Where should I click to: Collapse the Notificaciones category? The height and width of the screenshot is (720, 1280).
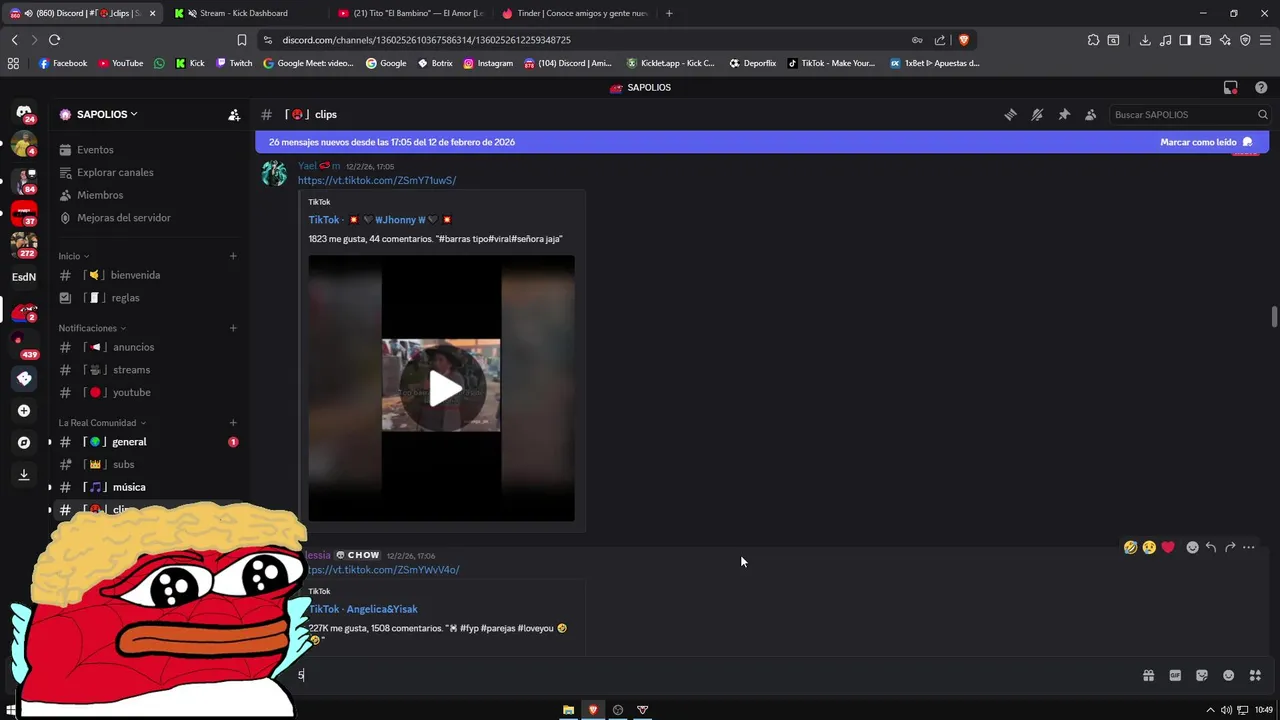pyautogui.click(x=92, y=328)
